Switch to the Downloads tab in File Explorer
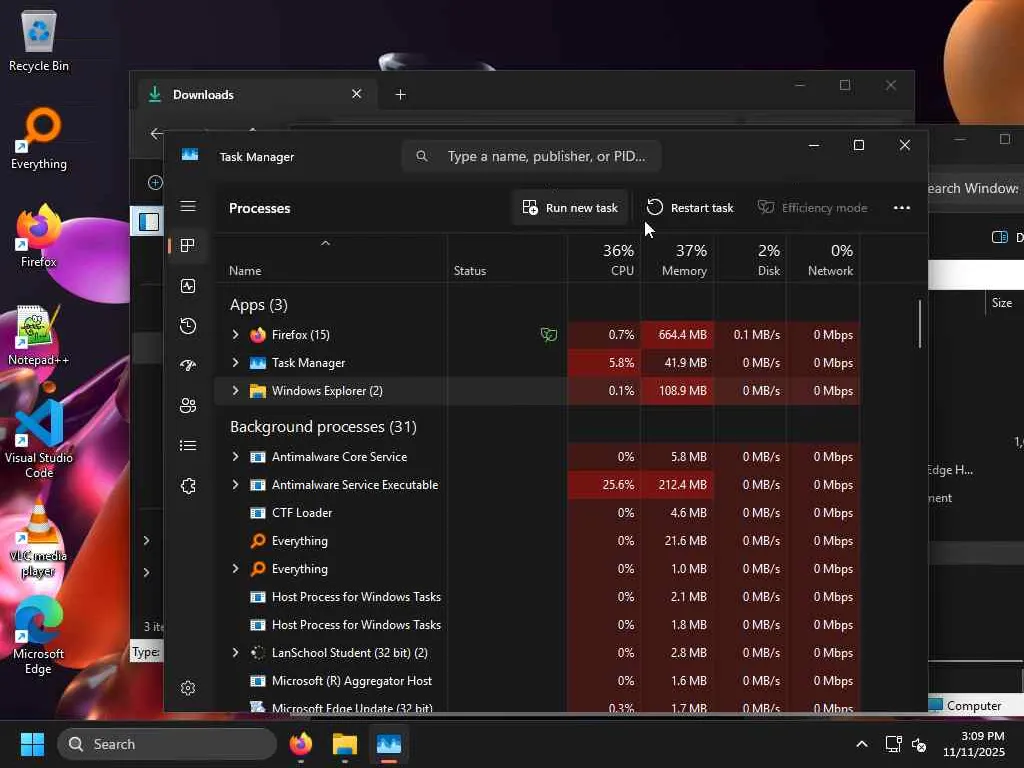 pyautogui.click(x=255, y=95)
